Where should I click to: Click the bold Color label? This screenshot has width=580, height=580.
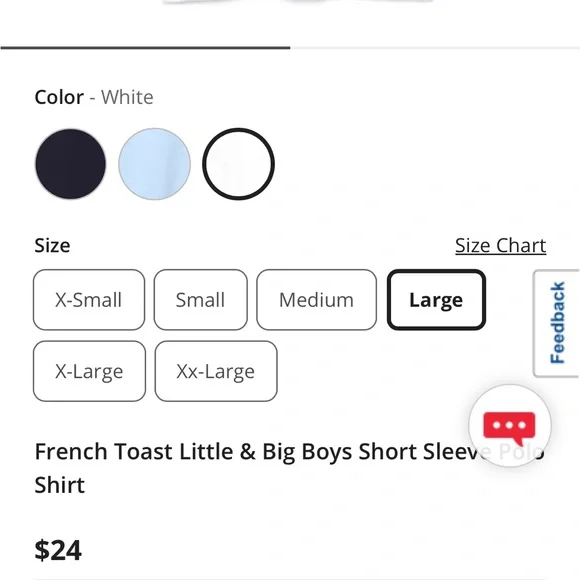tap(59, 97)
